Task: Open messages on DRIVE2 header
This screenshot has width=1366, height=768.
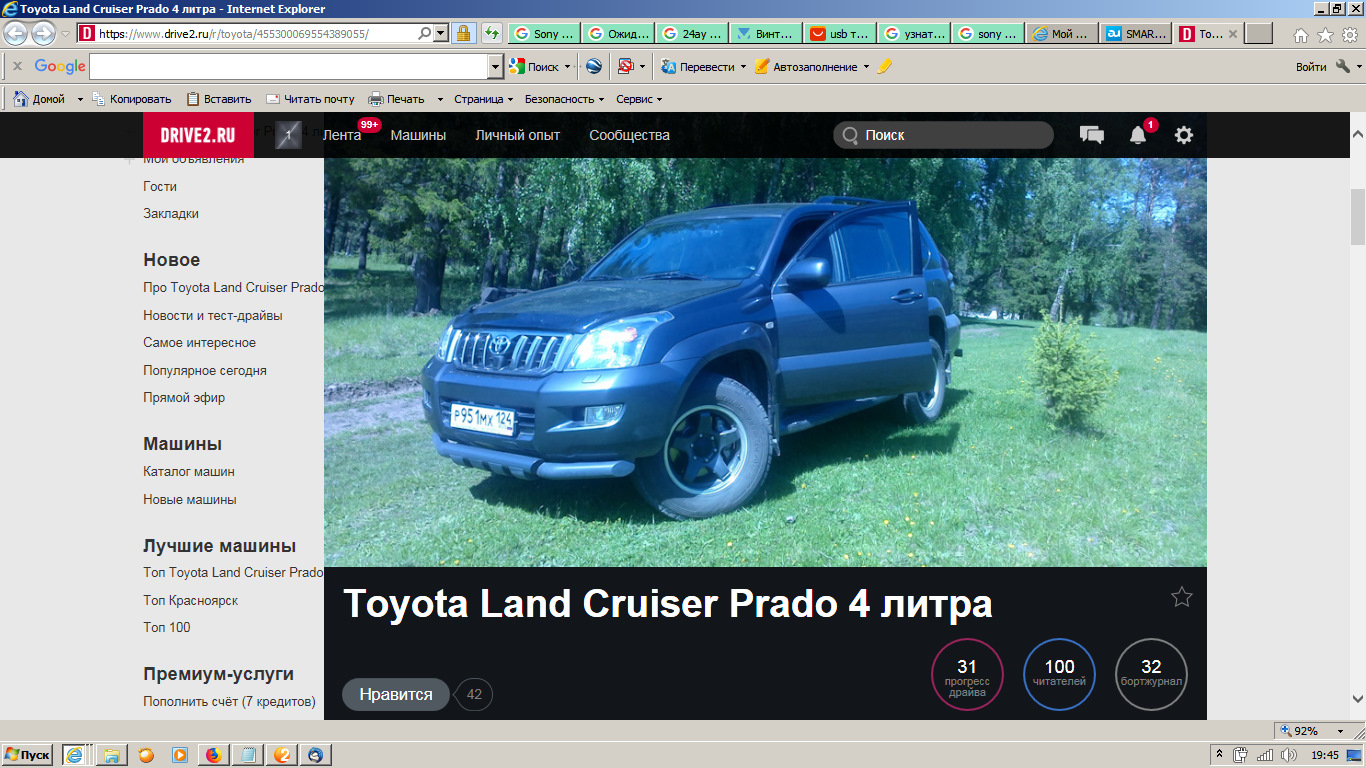Action: click(1091, 134)
